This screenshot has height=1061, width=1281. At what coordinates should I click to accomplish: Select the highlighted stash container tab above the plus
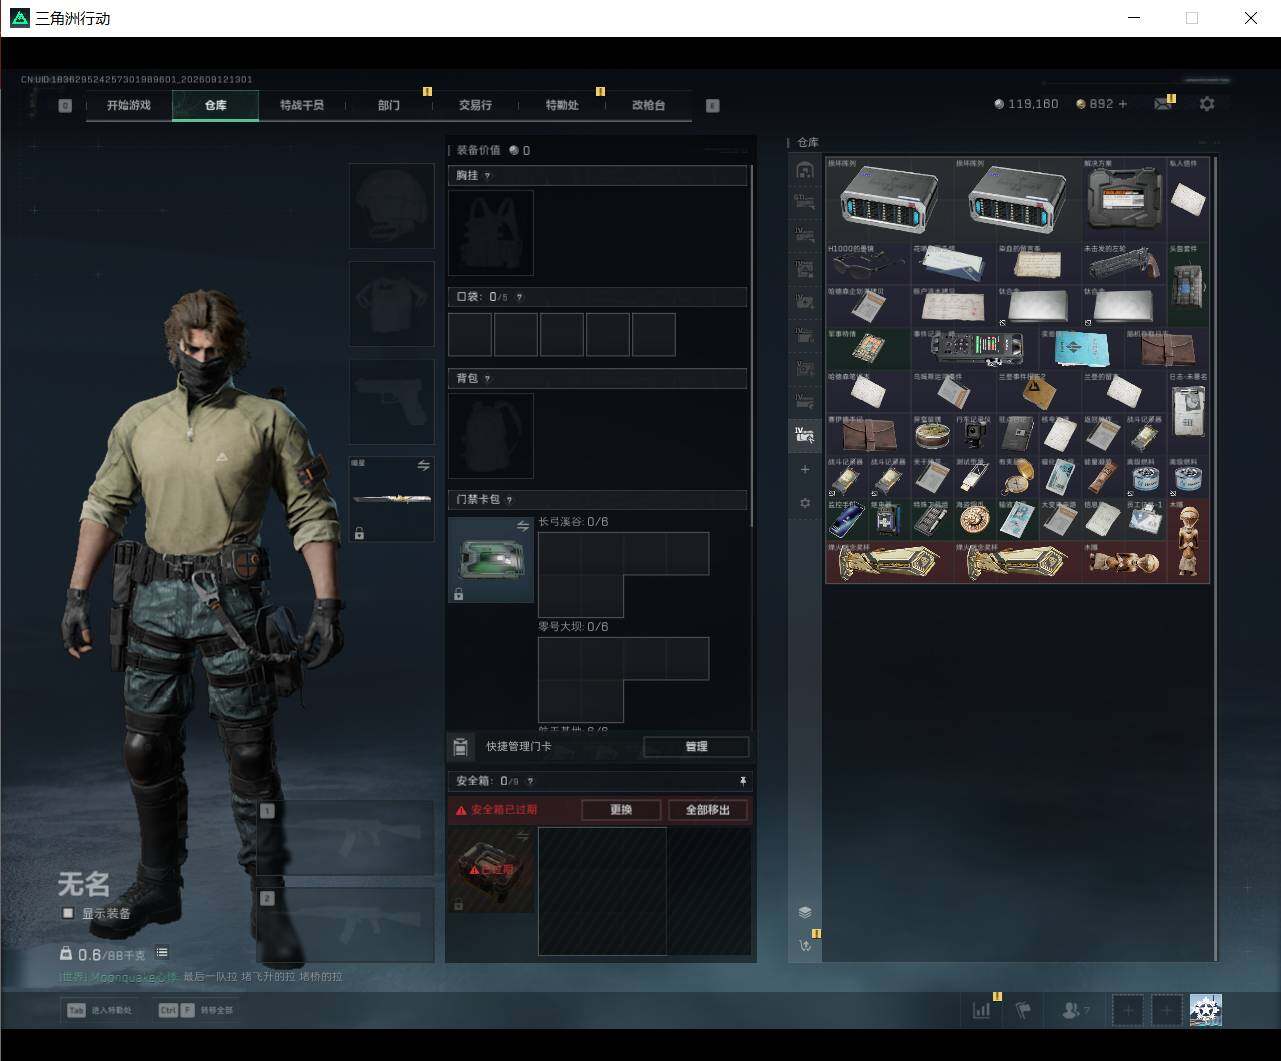pos(805,435)
